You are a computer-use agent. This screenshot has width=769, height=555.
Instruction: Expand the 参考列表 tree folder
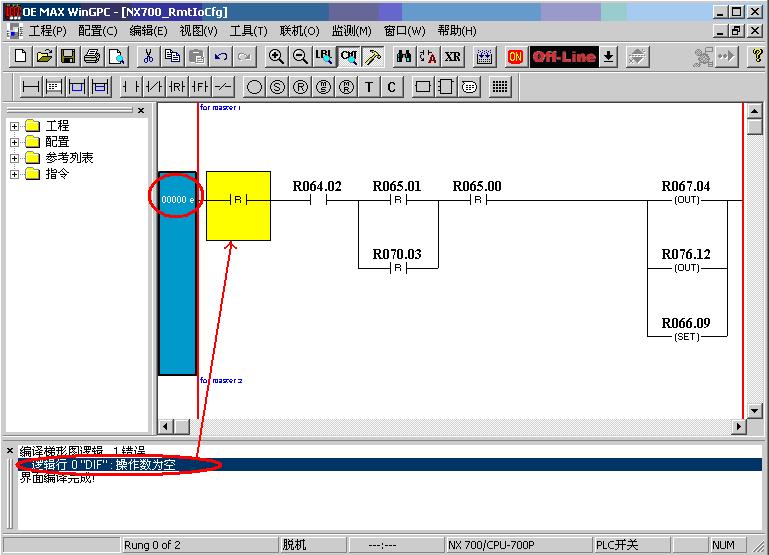(x=14, y=158)
